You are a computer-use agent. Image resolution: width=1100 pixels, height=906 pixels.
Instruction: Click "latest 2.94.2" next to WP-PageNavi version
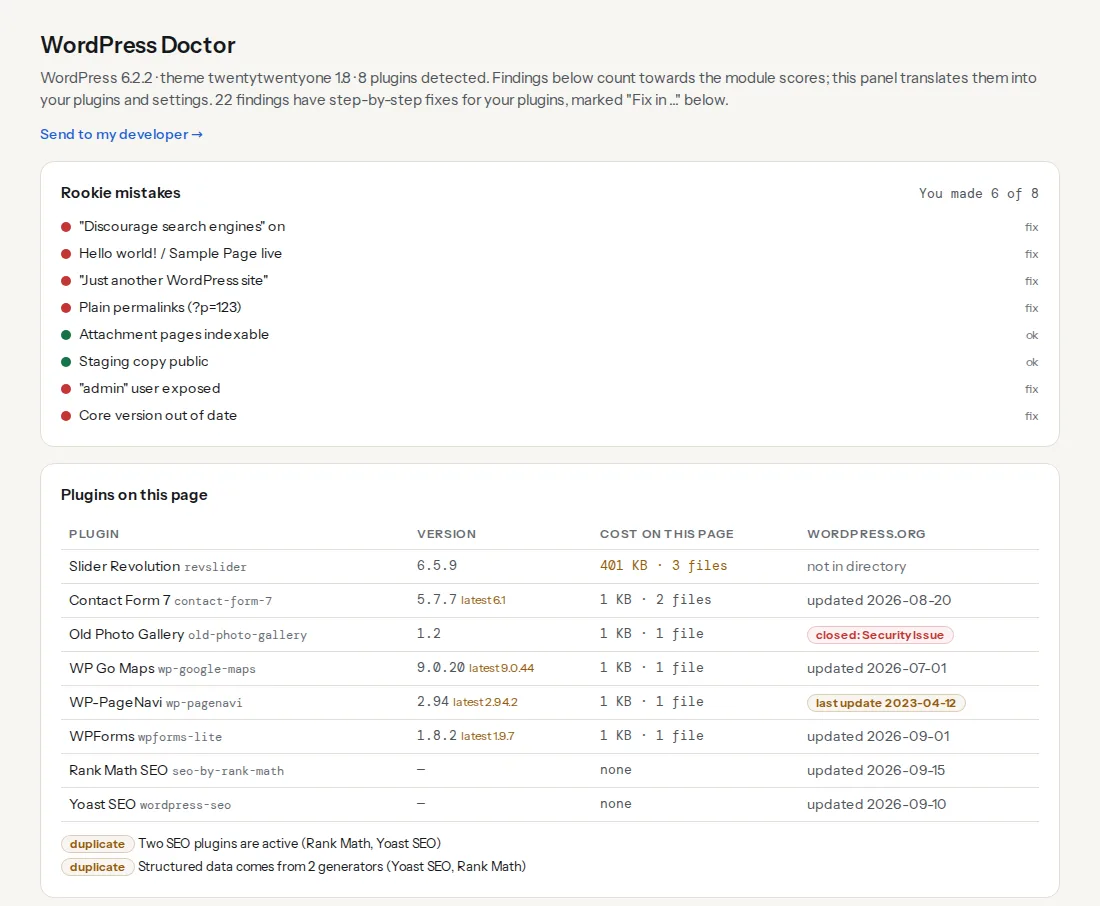[485, 702]
